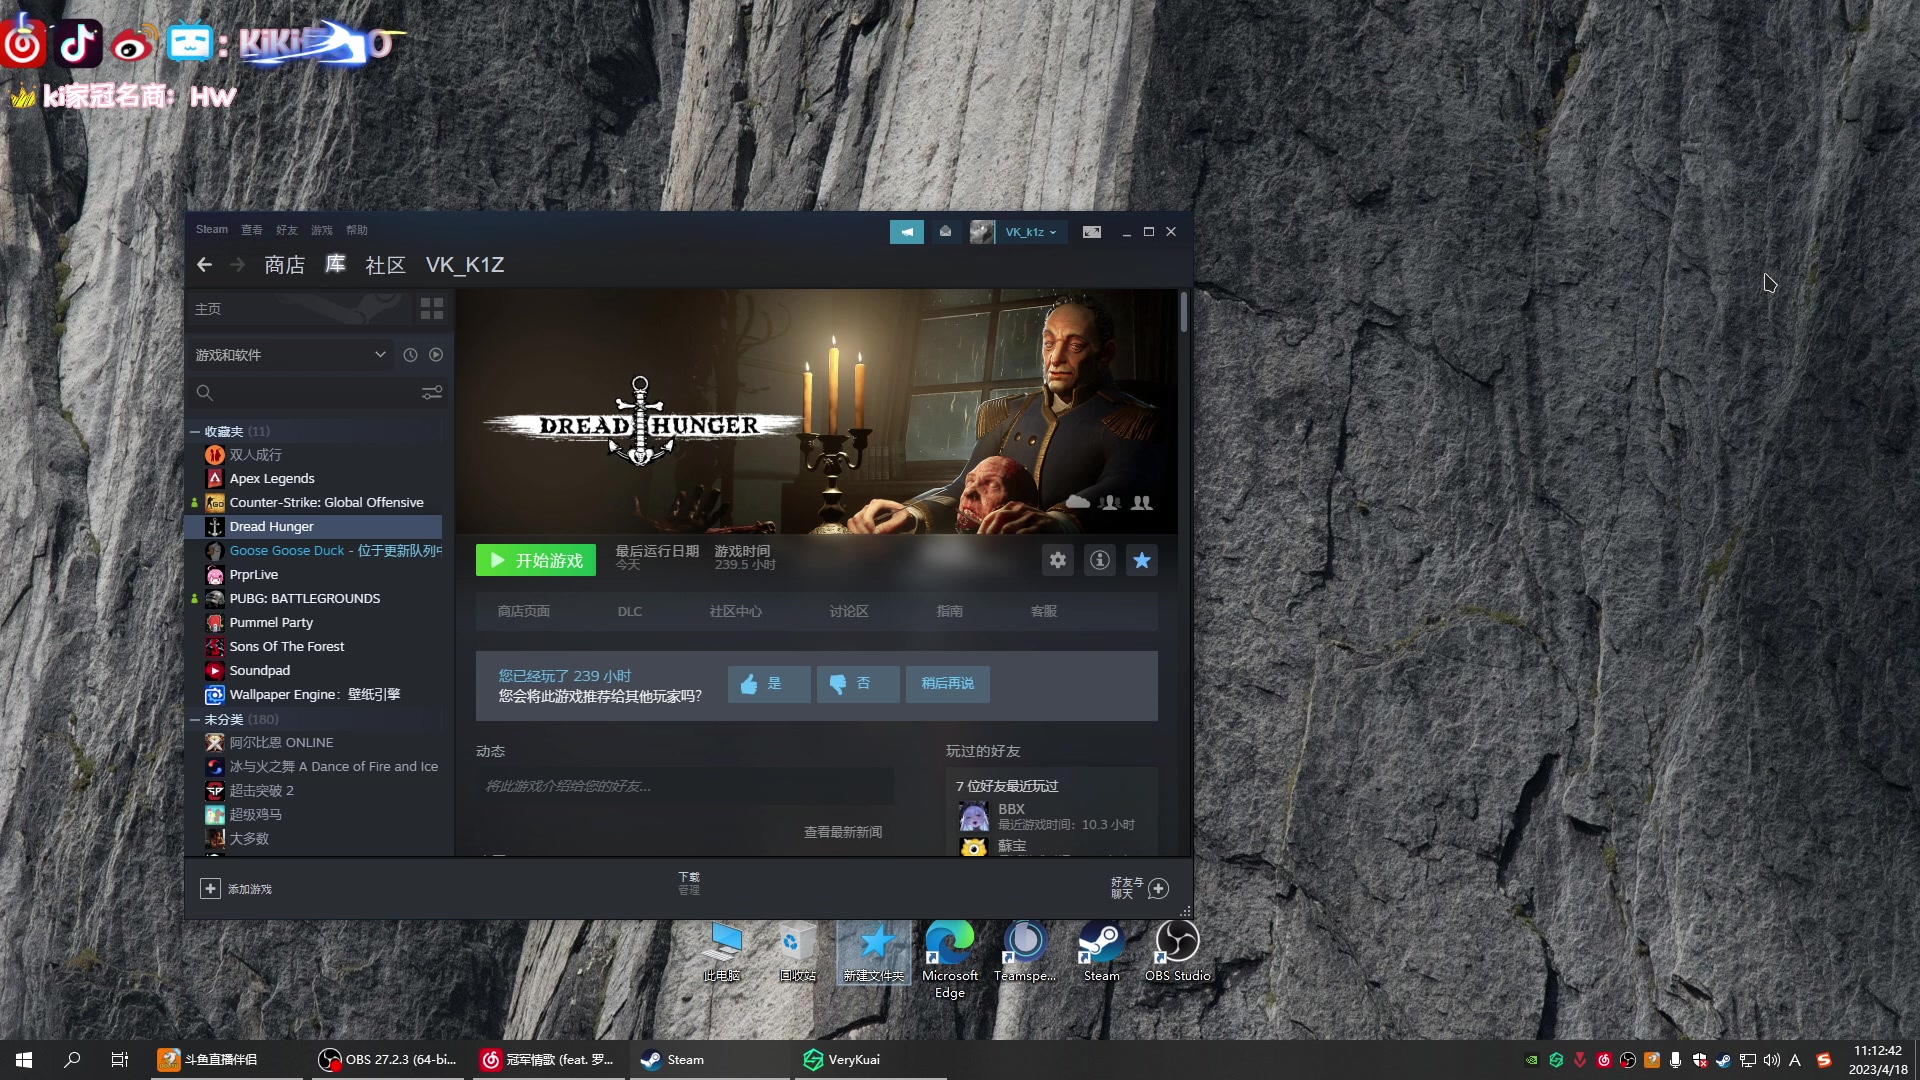The image size is (1920, 1080).
Task: Open Windows Start menu
Action: [x=24, y=1060]
